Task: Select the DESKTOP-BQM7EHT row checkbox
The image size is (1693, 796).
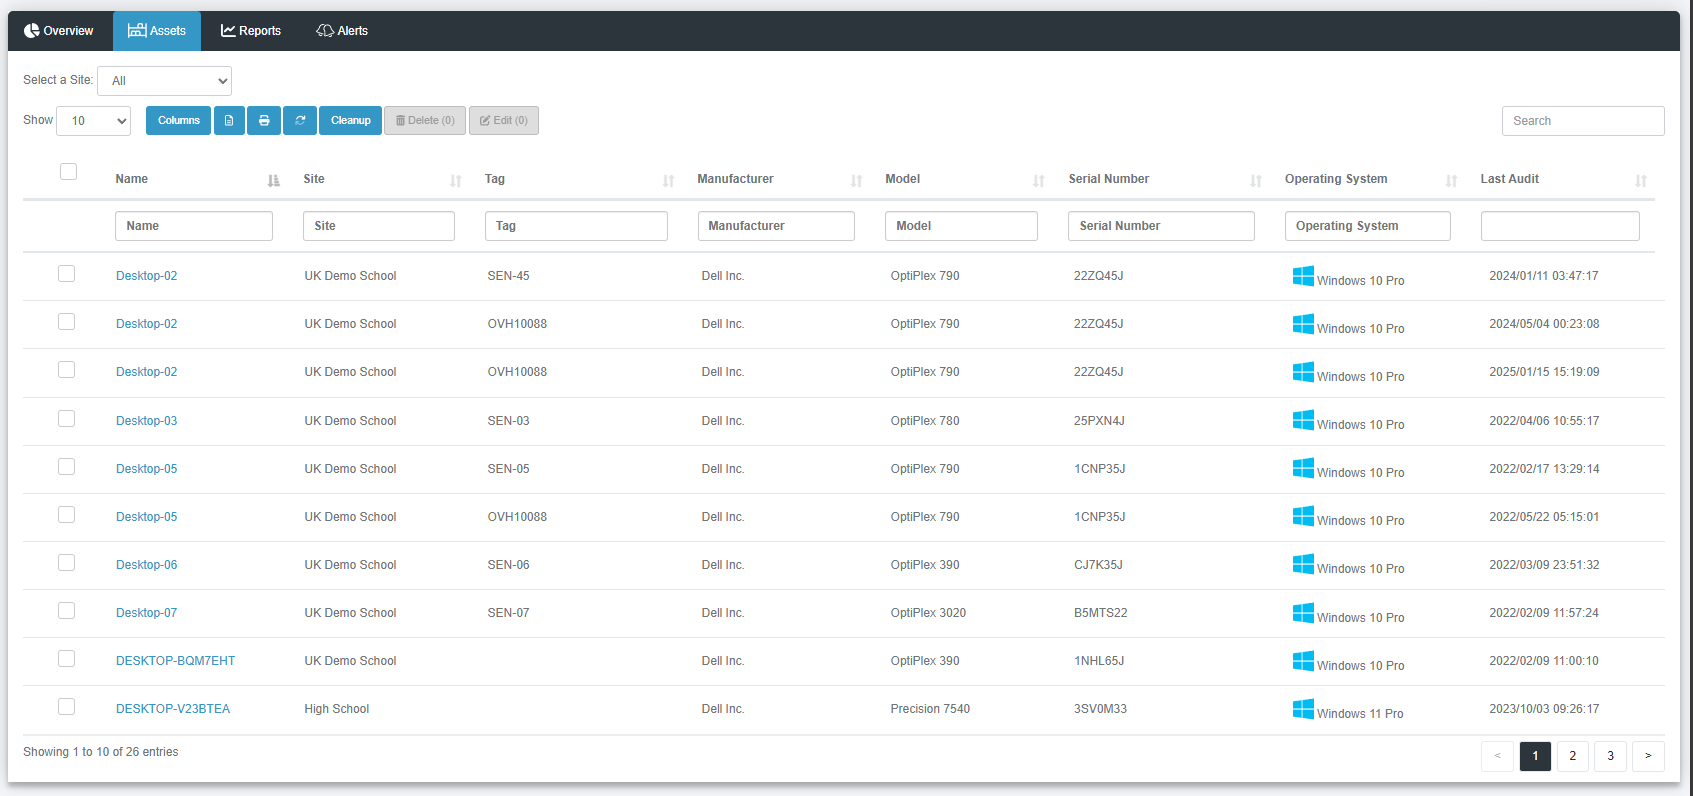Action: click(67, 659)
